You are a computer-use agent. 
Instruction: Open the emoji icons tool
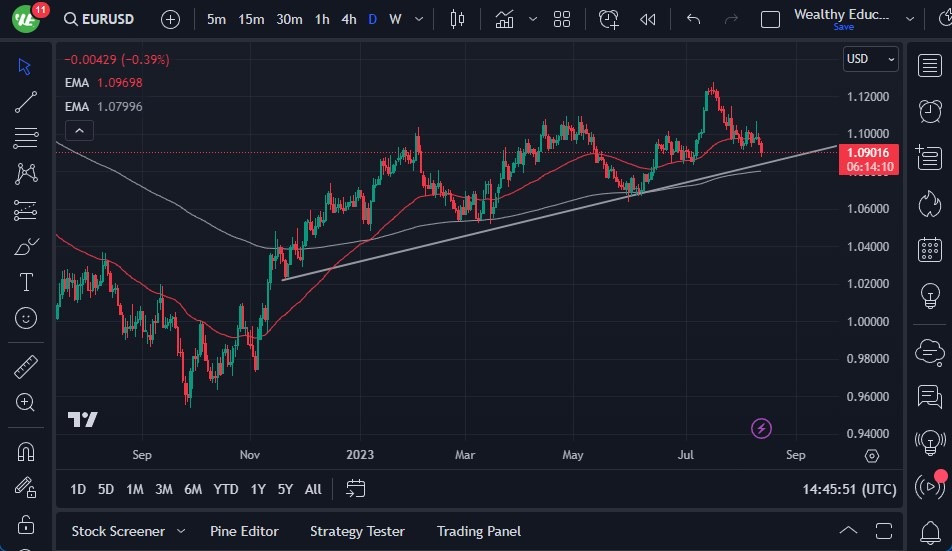coord(26,318)
